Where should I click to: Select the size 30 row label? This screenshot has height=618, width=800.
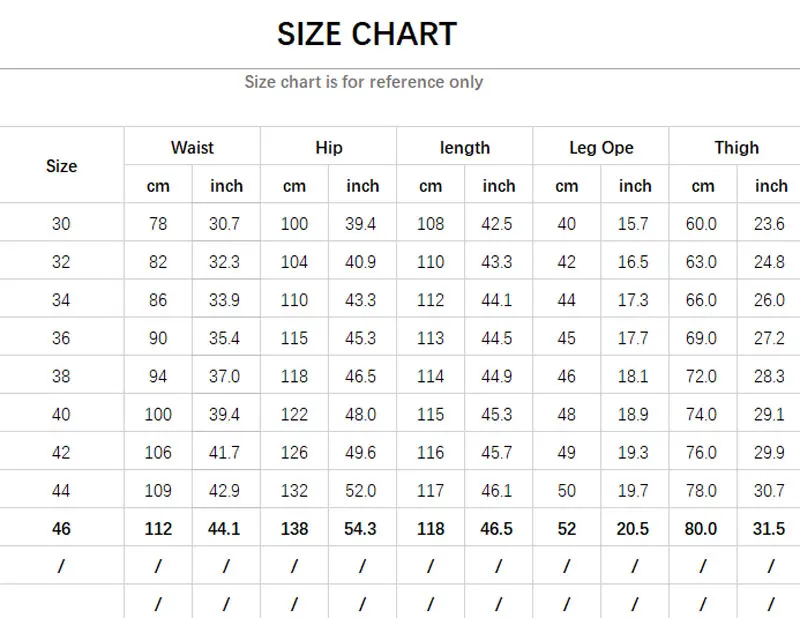61,224
